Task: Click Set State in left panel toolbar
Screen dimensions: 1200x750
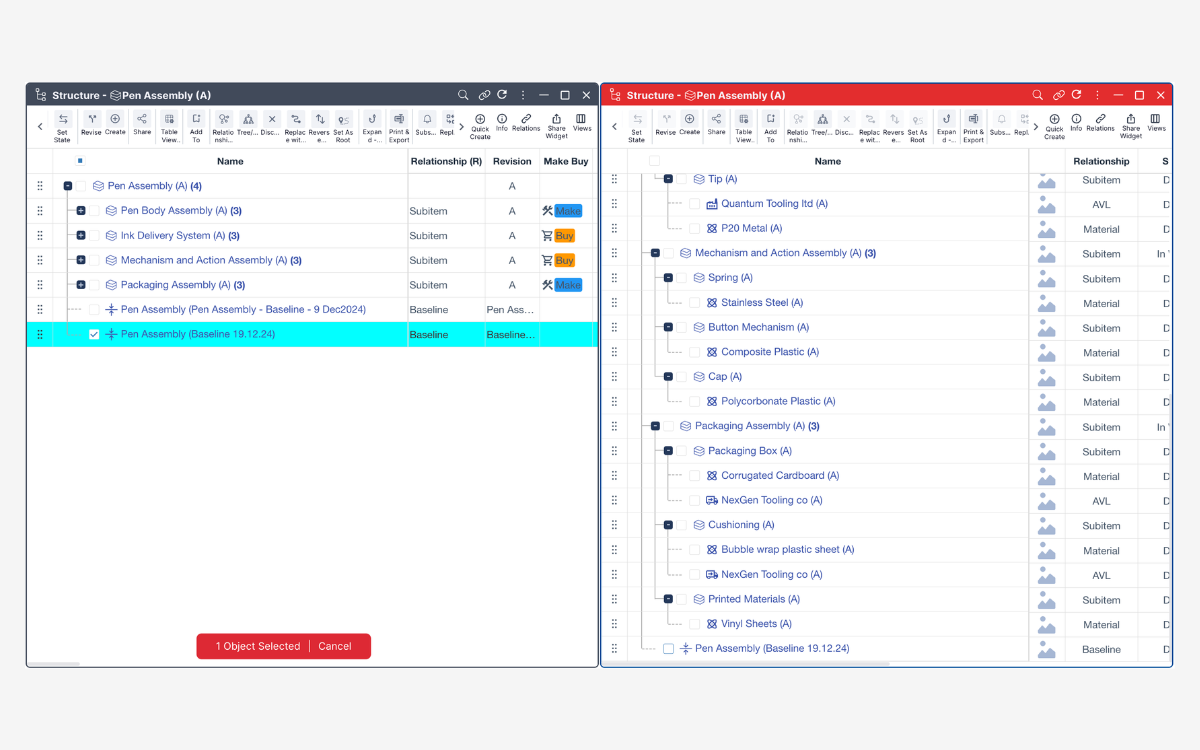Action: point(62,125)
